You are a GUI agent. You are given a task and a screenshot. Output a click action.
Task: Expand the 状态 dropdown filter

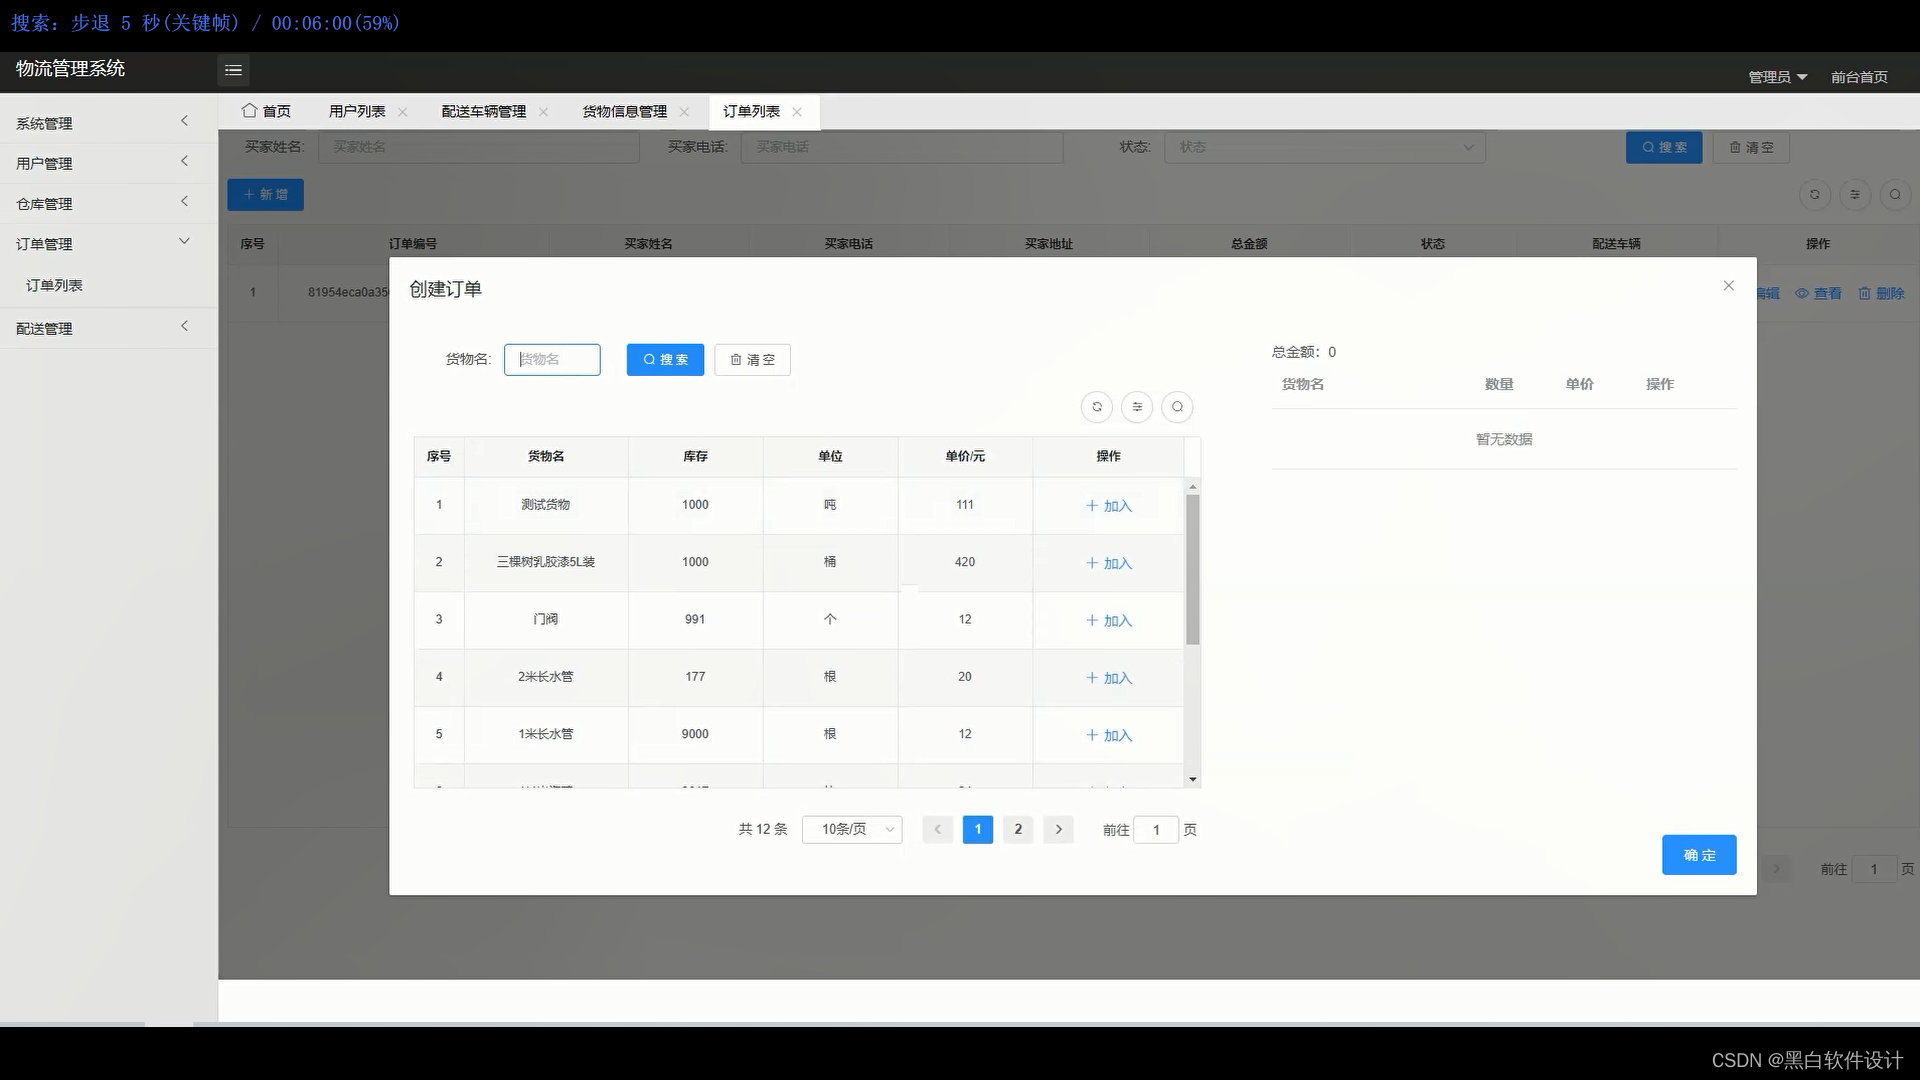click(x=1324, y=147)
